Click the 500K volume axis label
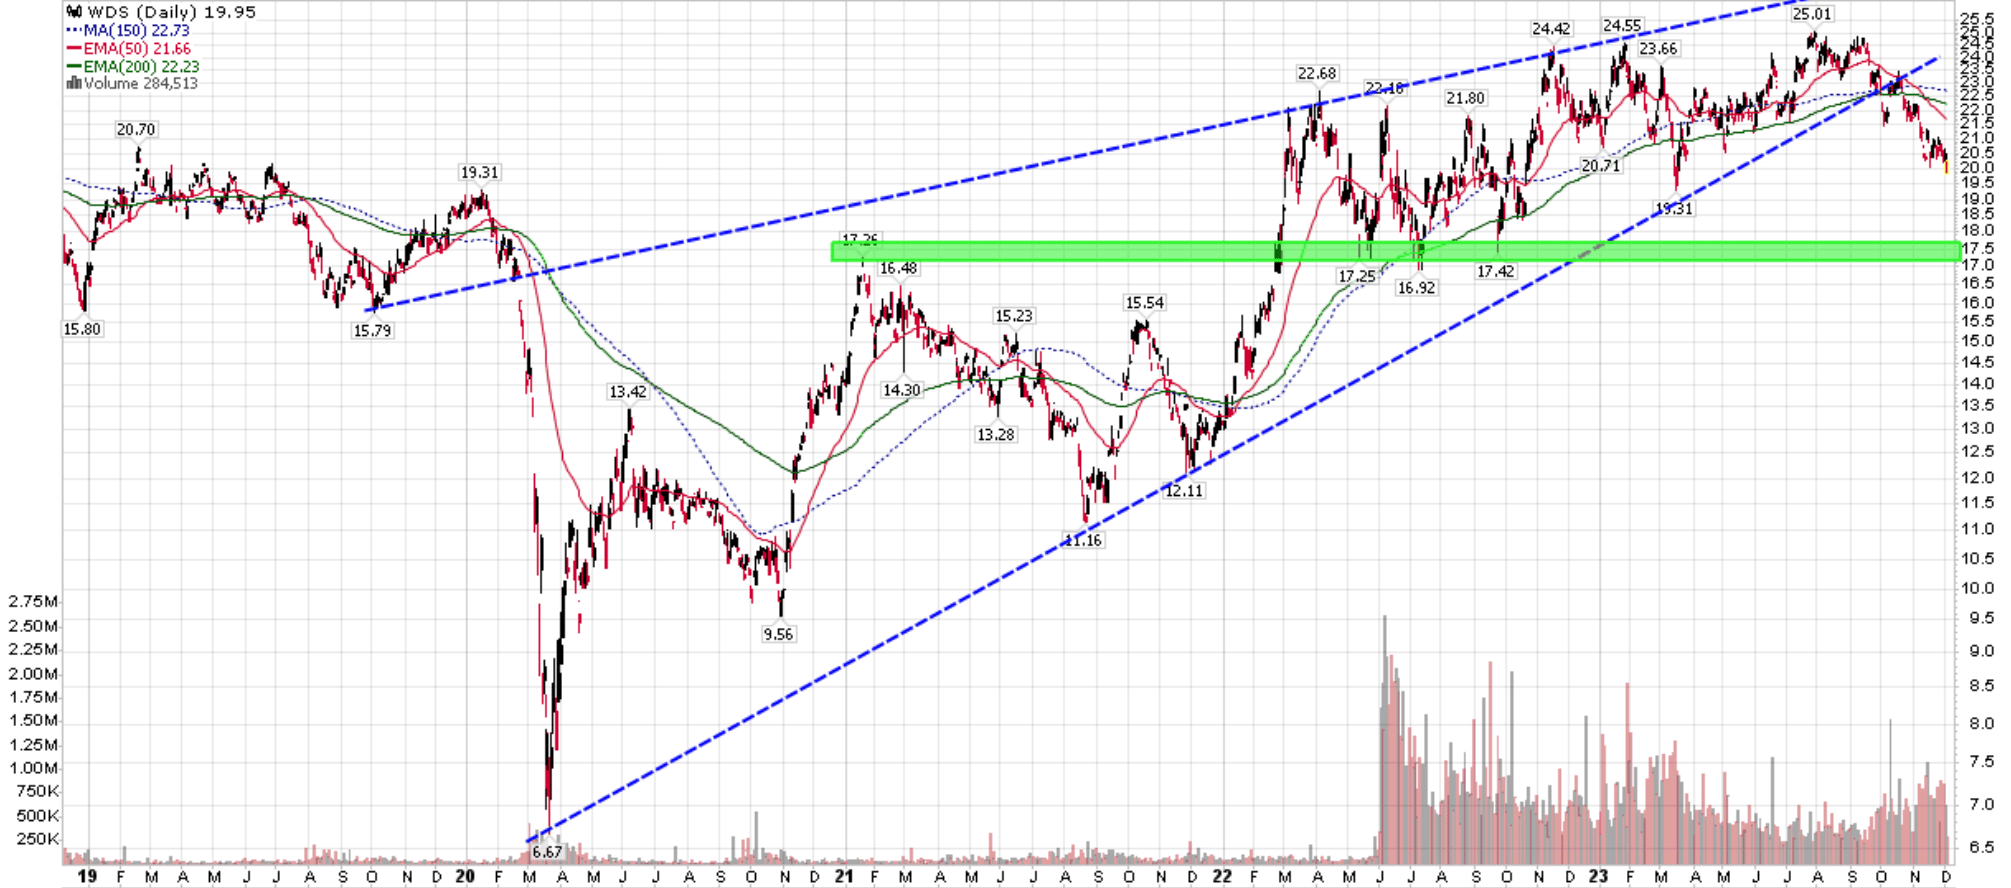Viewport: 2011px width, 888px height. pyautogui.click(x=38, y=816)
